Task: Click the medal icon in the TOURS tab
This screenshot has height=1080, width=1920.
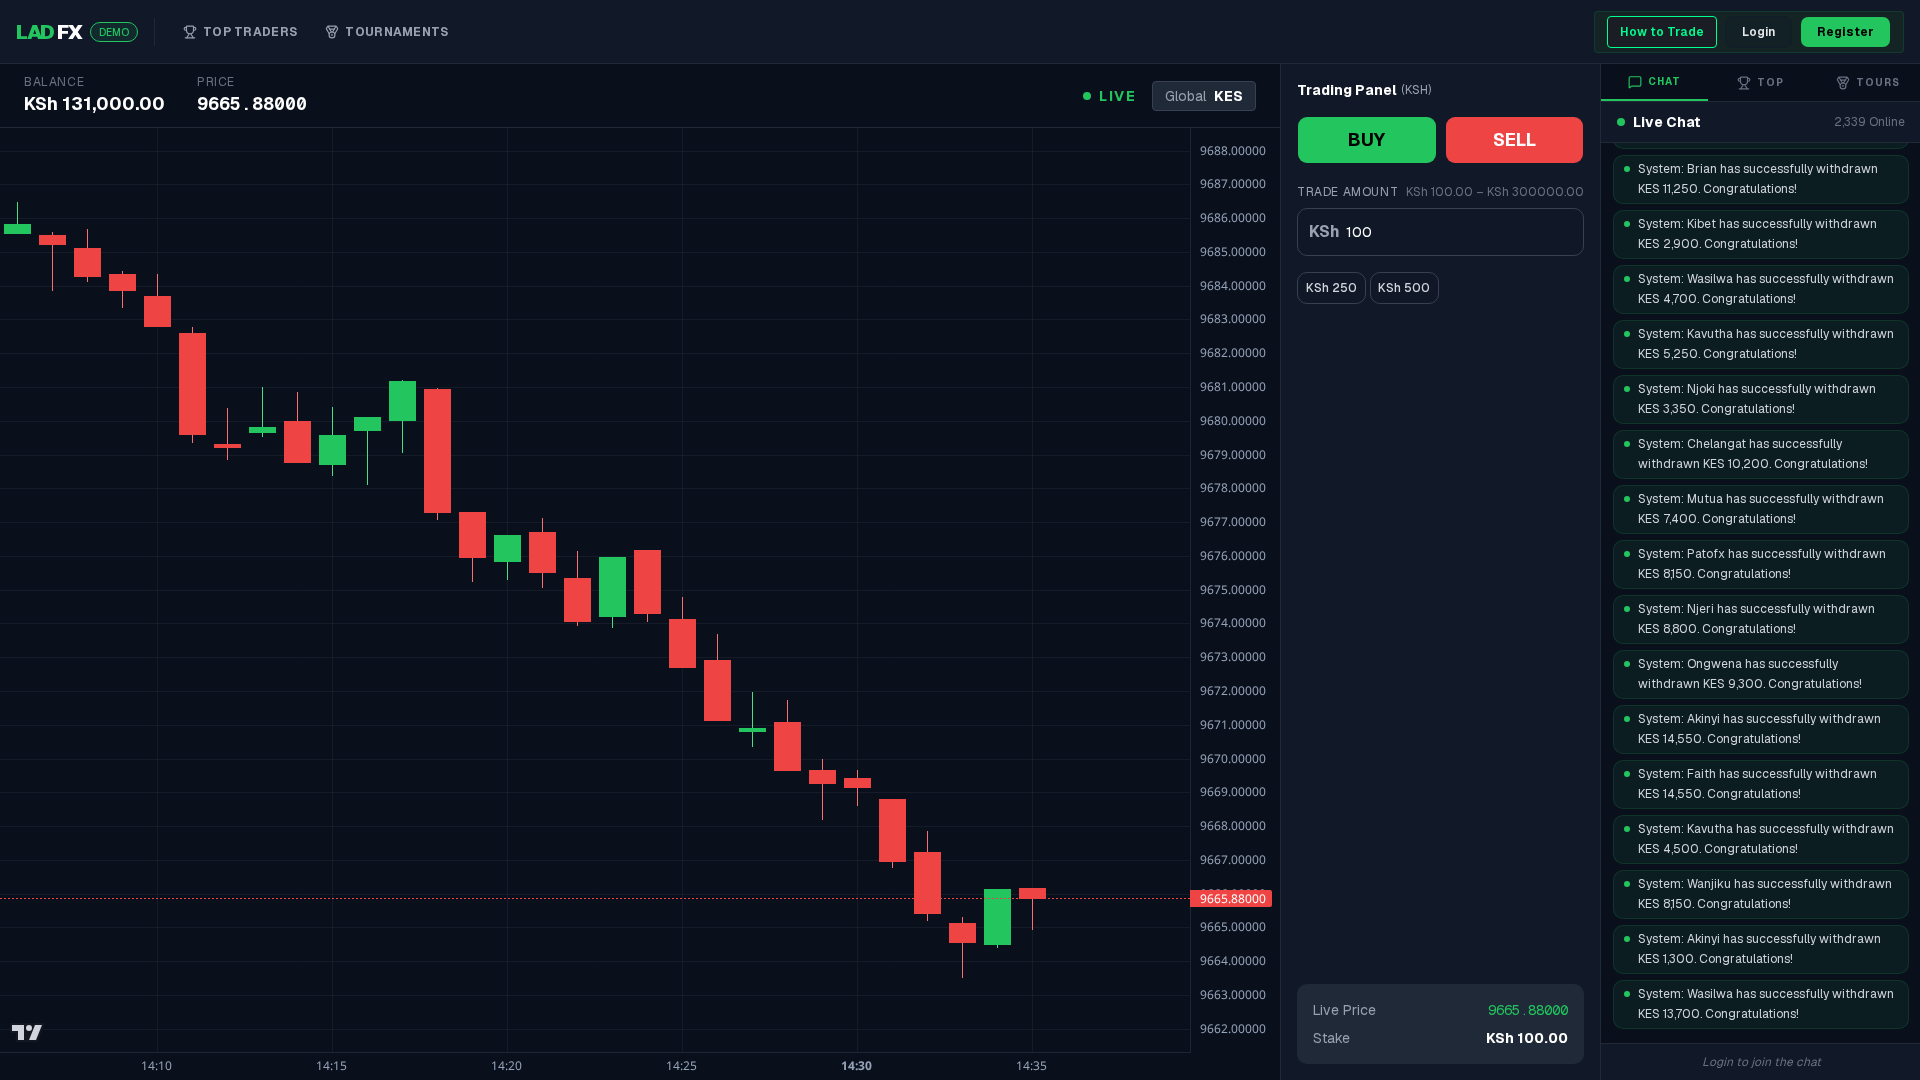Action: point(1843,83)
